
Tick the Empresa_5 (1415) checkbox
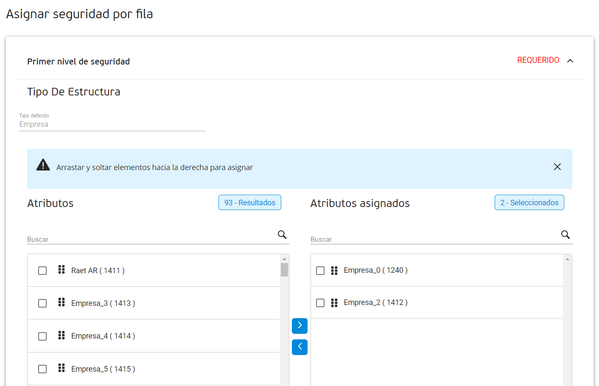(42, 369)
